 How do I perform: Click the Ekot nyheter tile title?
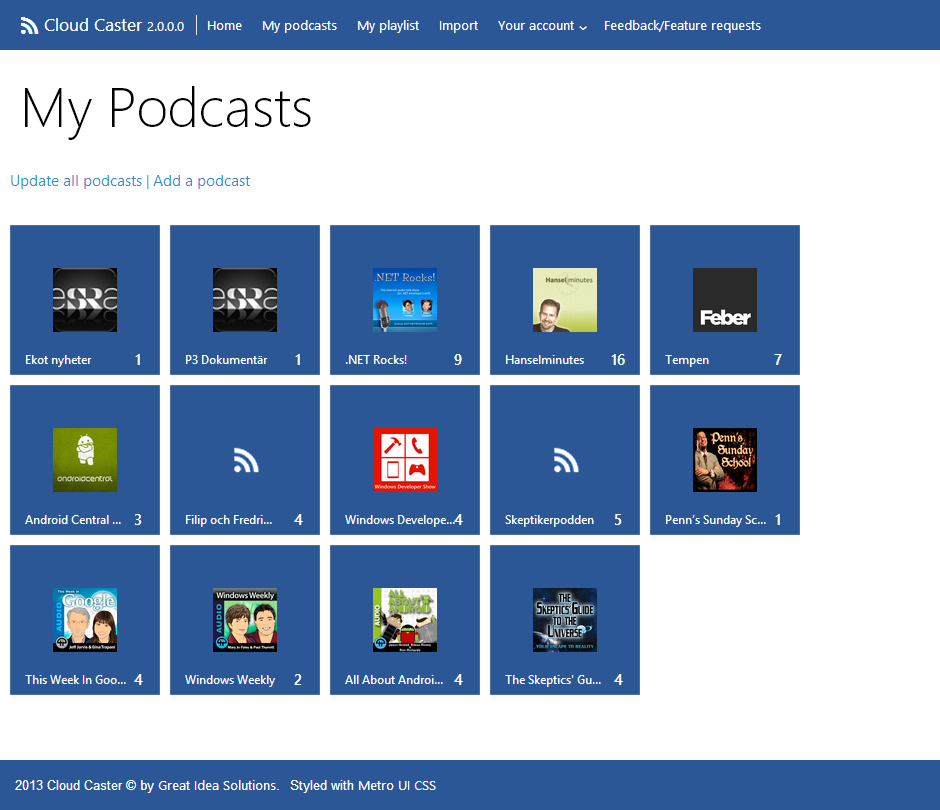point(58,360)
